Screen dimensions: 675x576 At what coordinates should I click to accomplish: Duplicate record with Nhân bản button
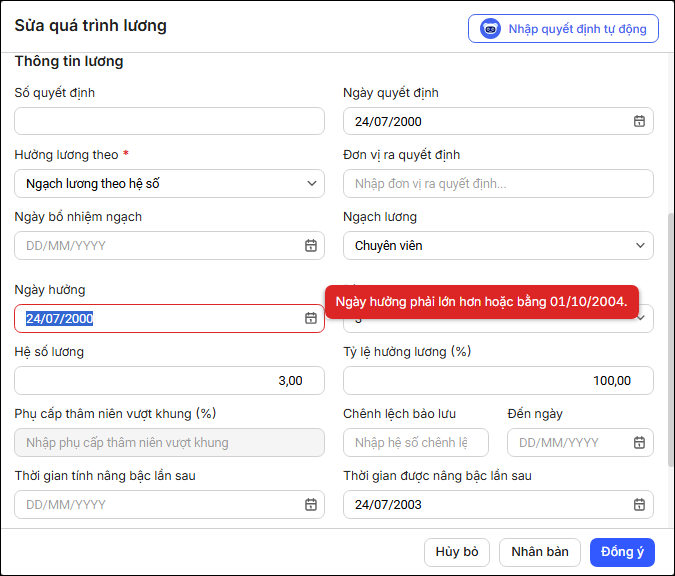[x=540, y=552]
